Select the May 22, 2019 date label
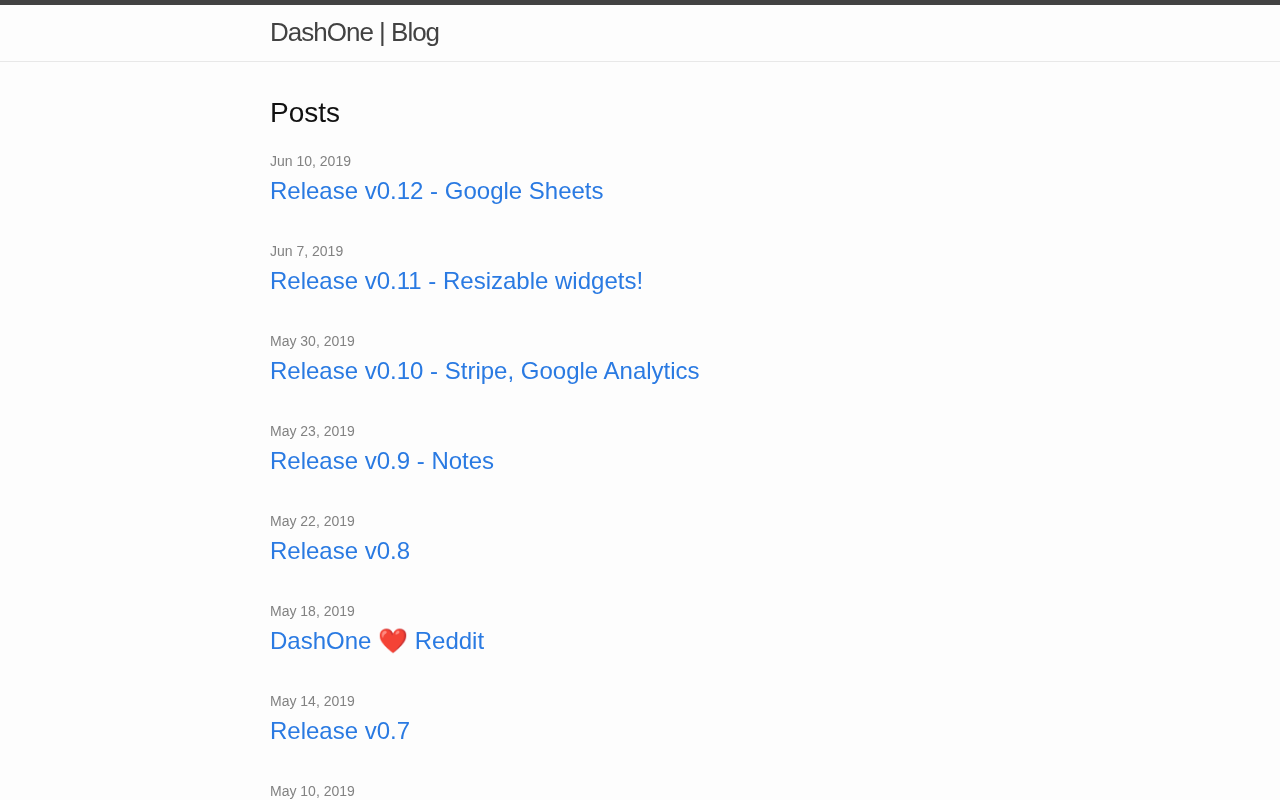 tap(312, 521)
